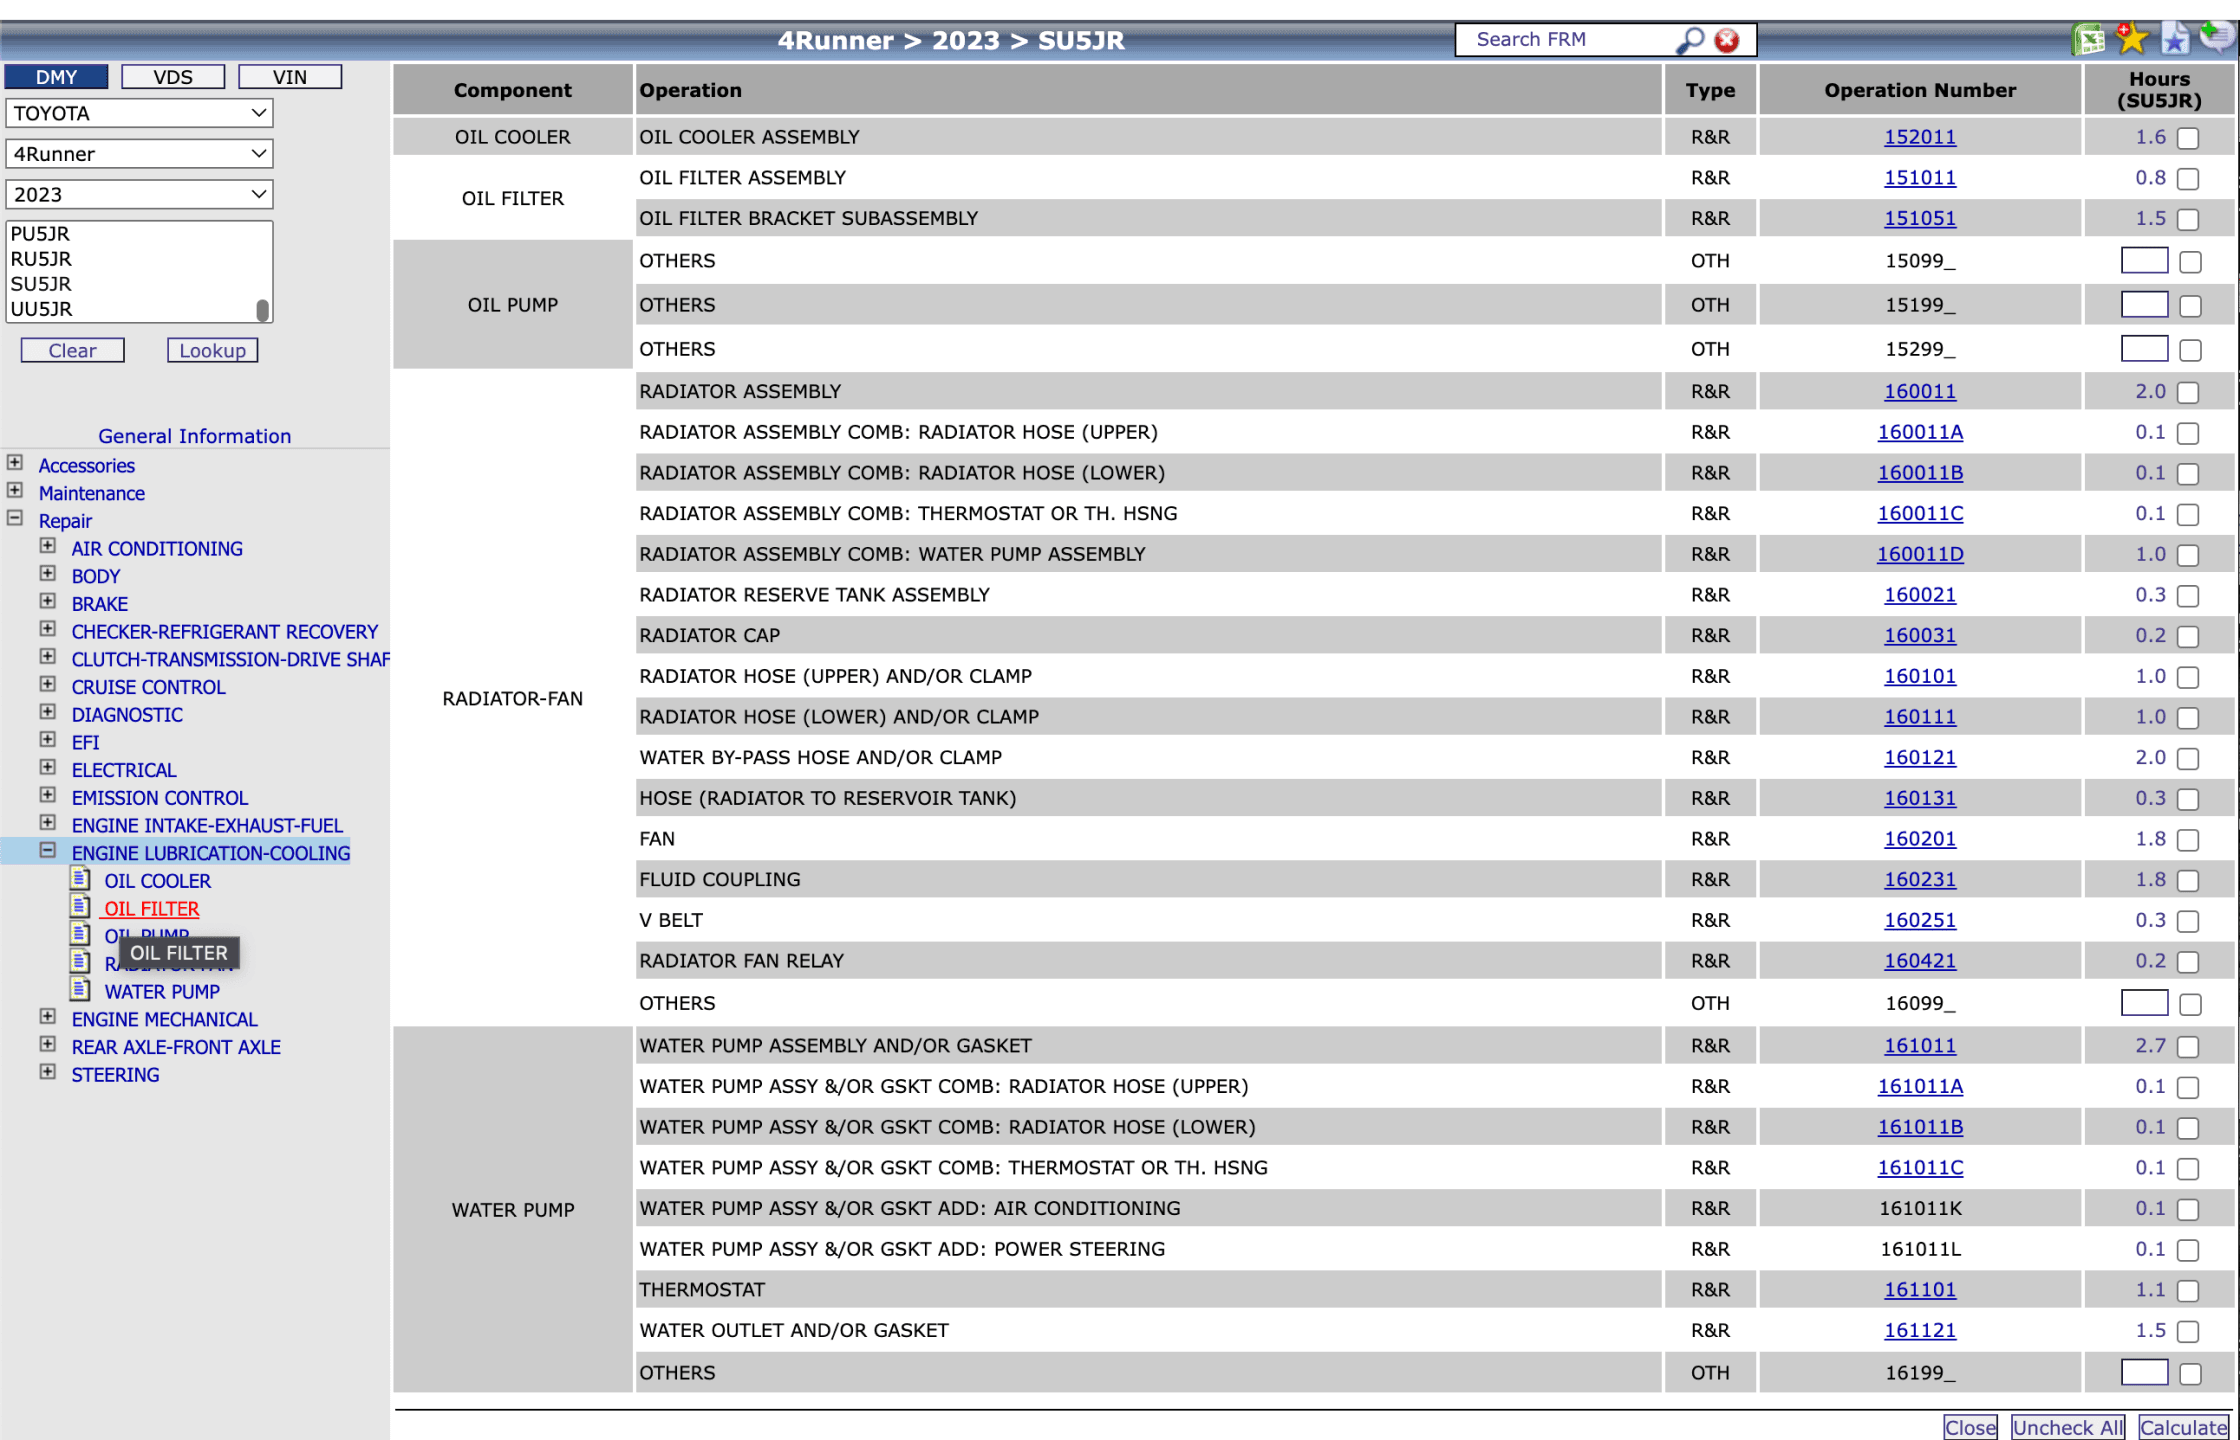Click the model list scrollbar thumb
This screenshot has height=1440, width=2240.
coord(262,310)
